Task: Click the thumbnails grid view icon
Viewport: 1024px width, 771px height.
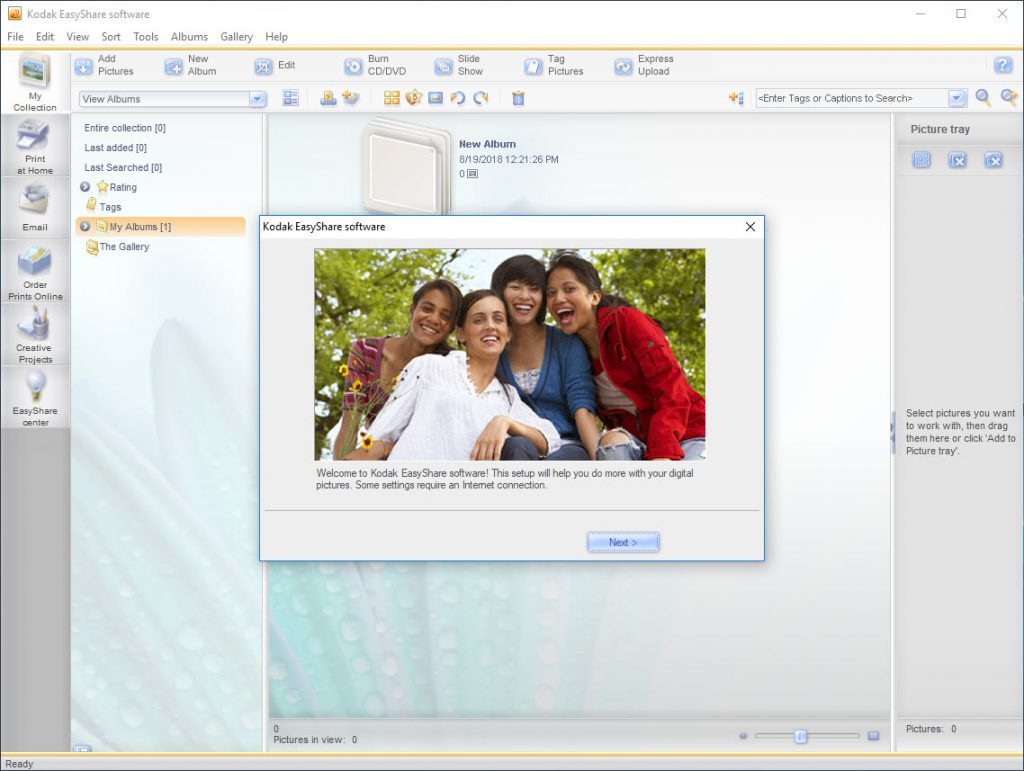Action: [391, 98]
